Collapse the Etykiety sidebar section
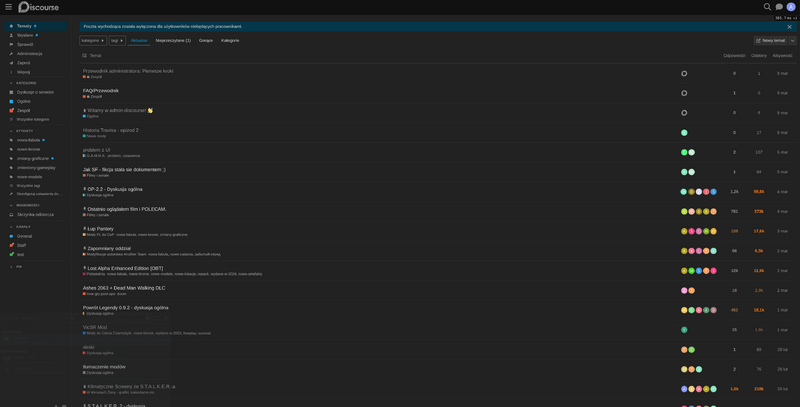Viewport: 800px width, 407px height. point(24,131)
